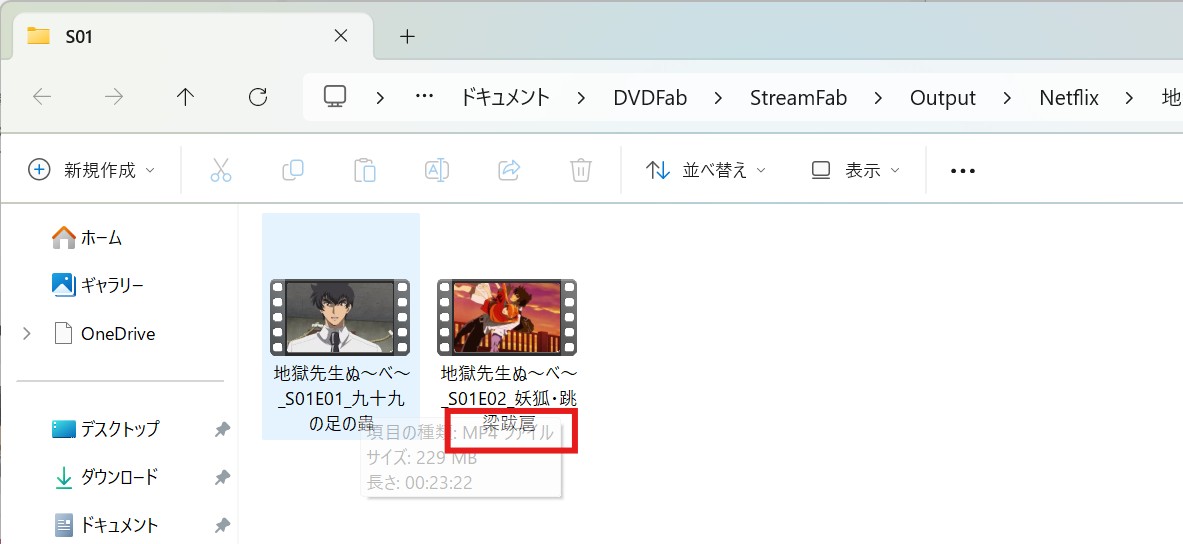Click the Delete trash can icon
Viewport: 1183px width, 544px height.
click(580, 171)
